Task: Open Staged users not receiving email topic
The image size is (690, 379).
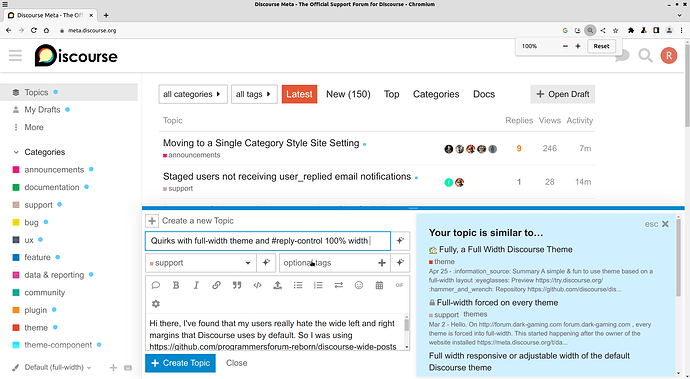Action: (287, 177)
